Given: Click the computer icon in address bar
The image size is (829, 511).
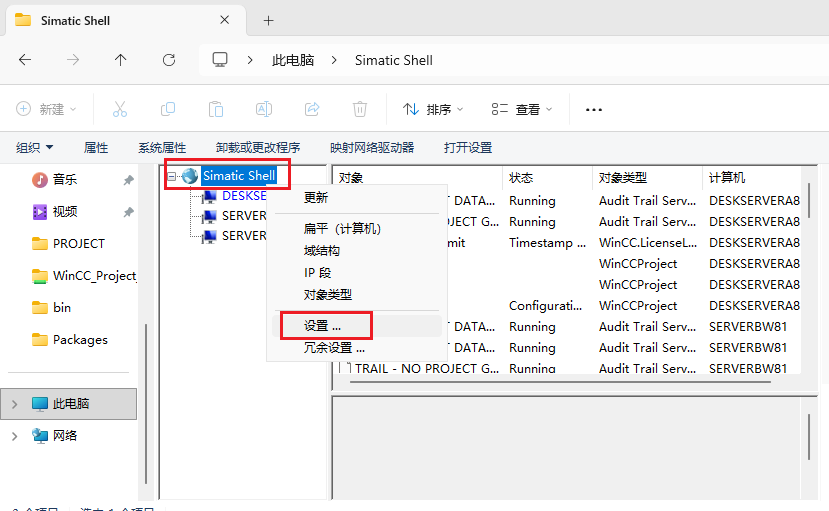Looking at the screenshot, I should tap(220, 60).
